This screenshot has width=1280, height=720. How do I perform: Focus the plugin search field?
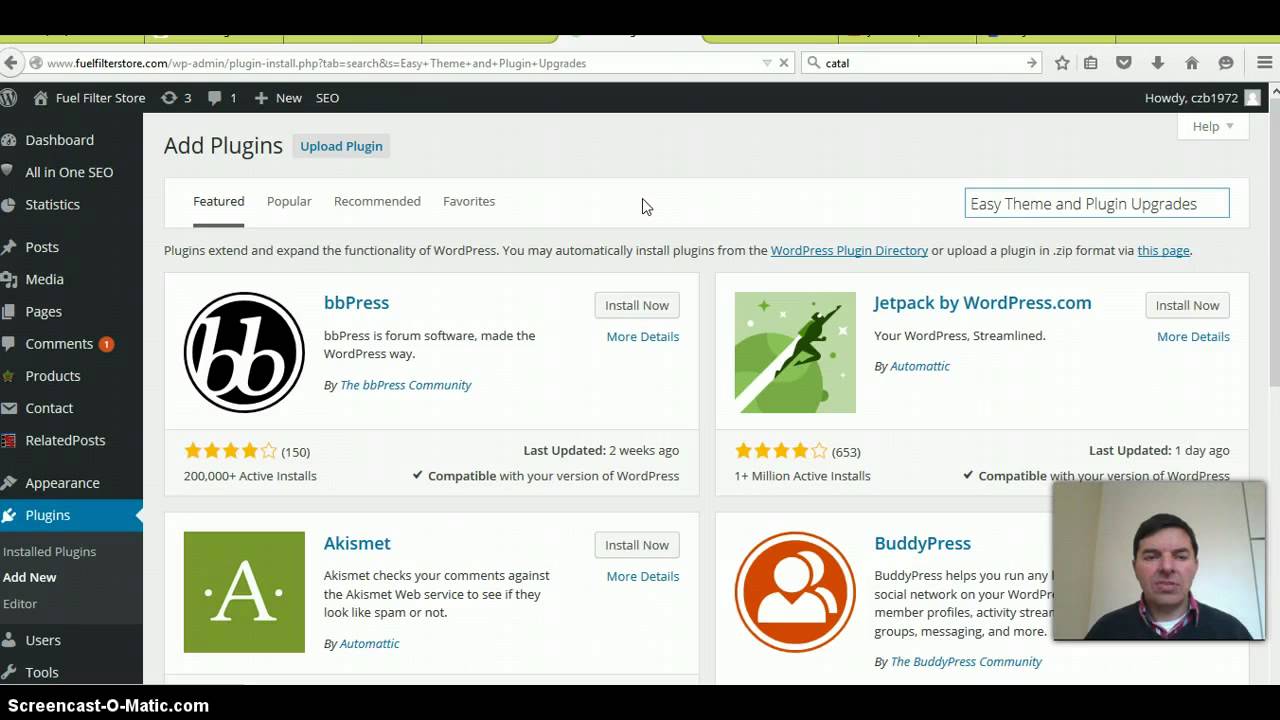[1097, 203]
